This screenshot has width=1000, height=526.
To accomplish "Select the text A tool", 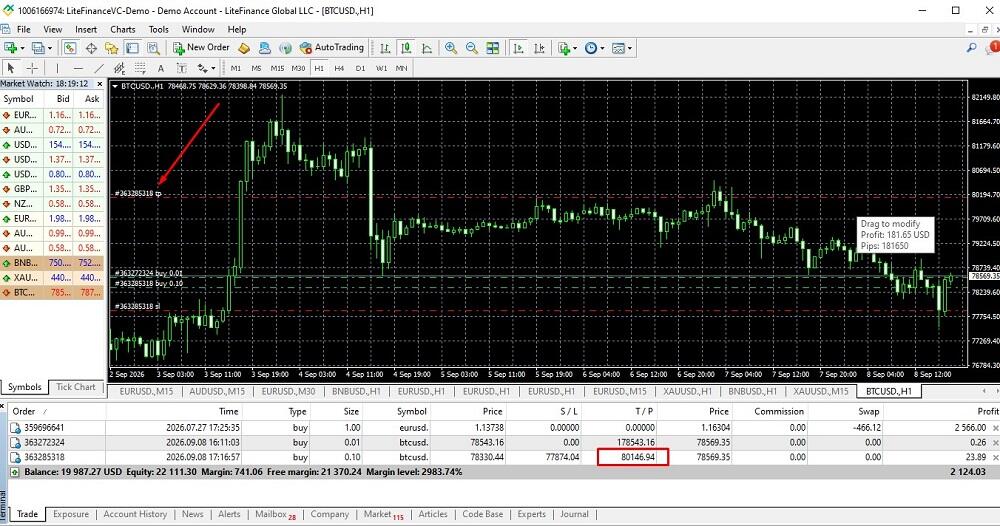I will [161, 68].
